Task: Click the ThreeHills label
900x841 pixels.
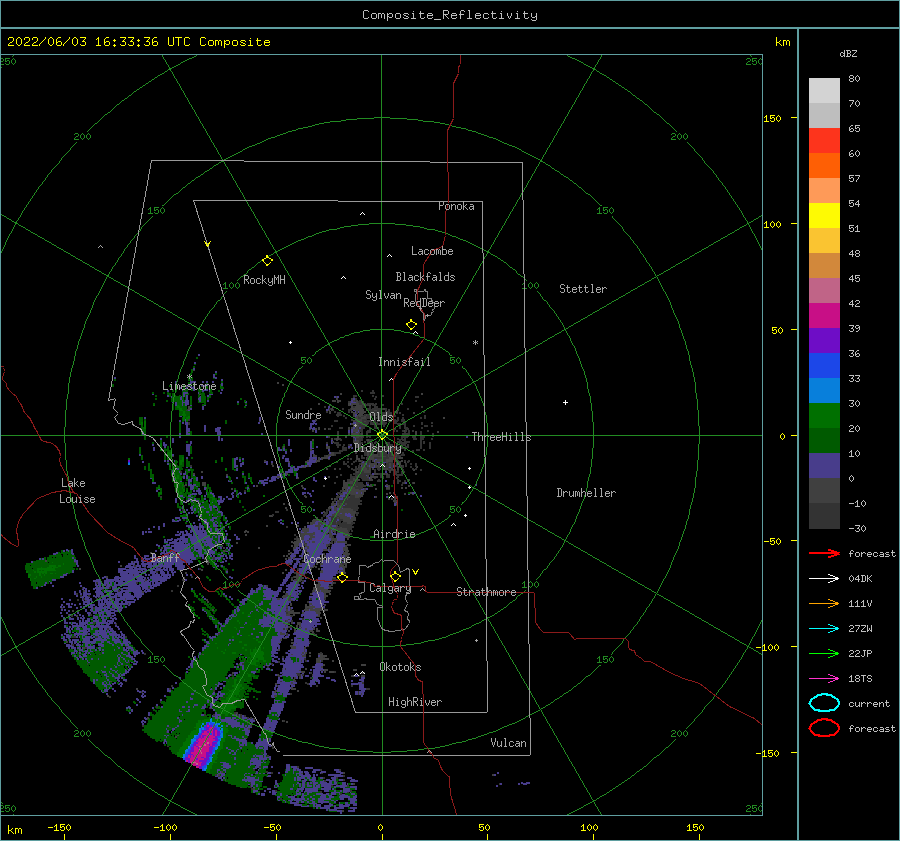Action: click(501, 437)
